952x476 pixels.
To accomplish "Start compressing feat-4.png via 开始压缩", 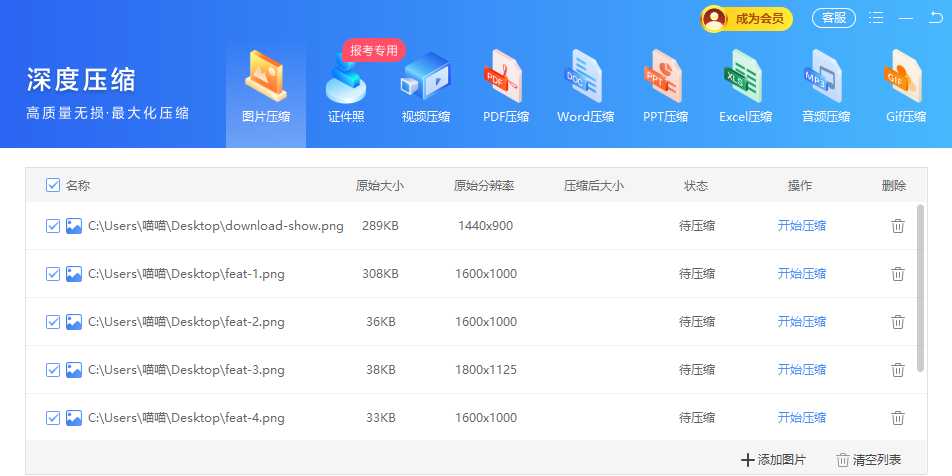I will click(x=801, y=418).
